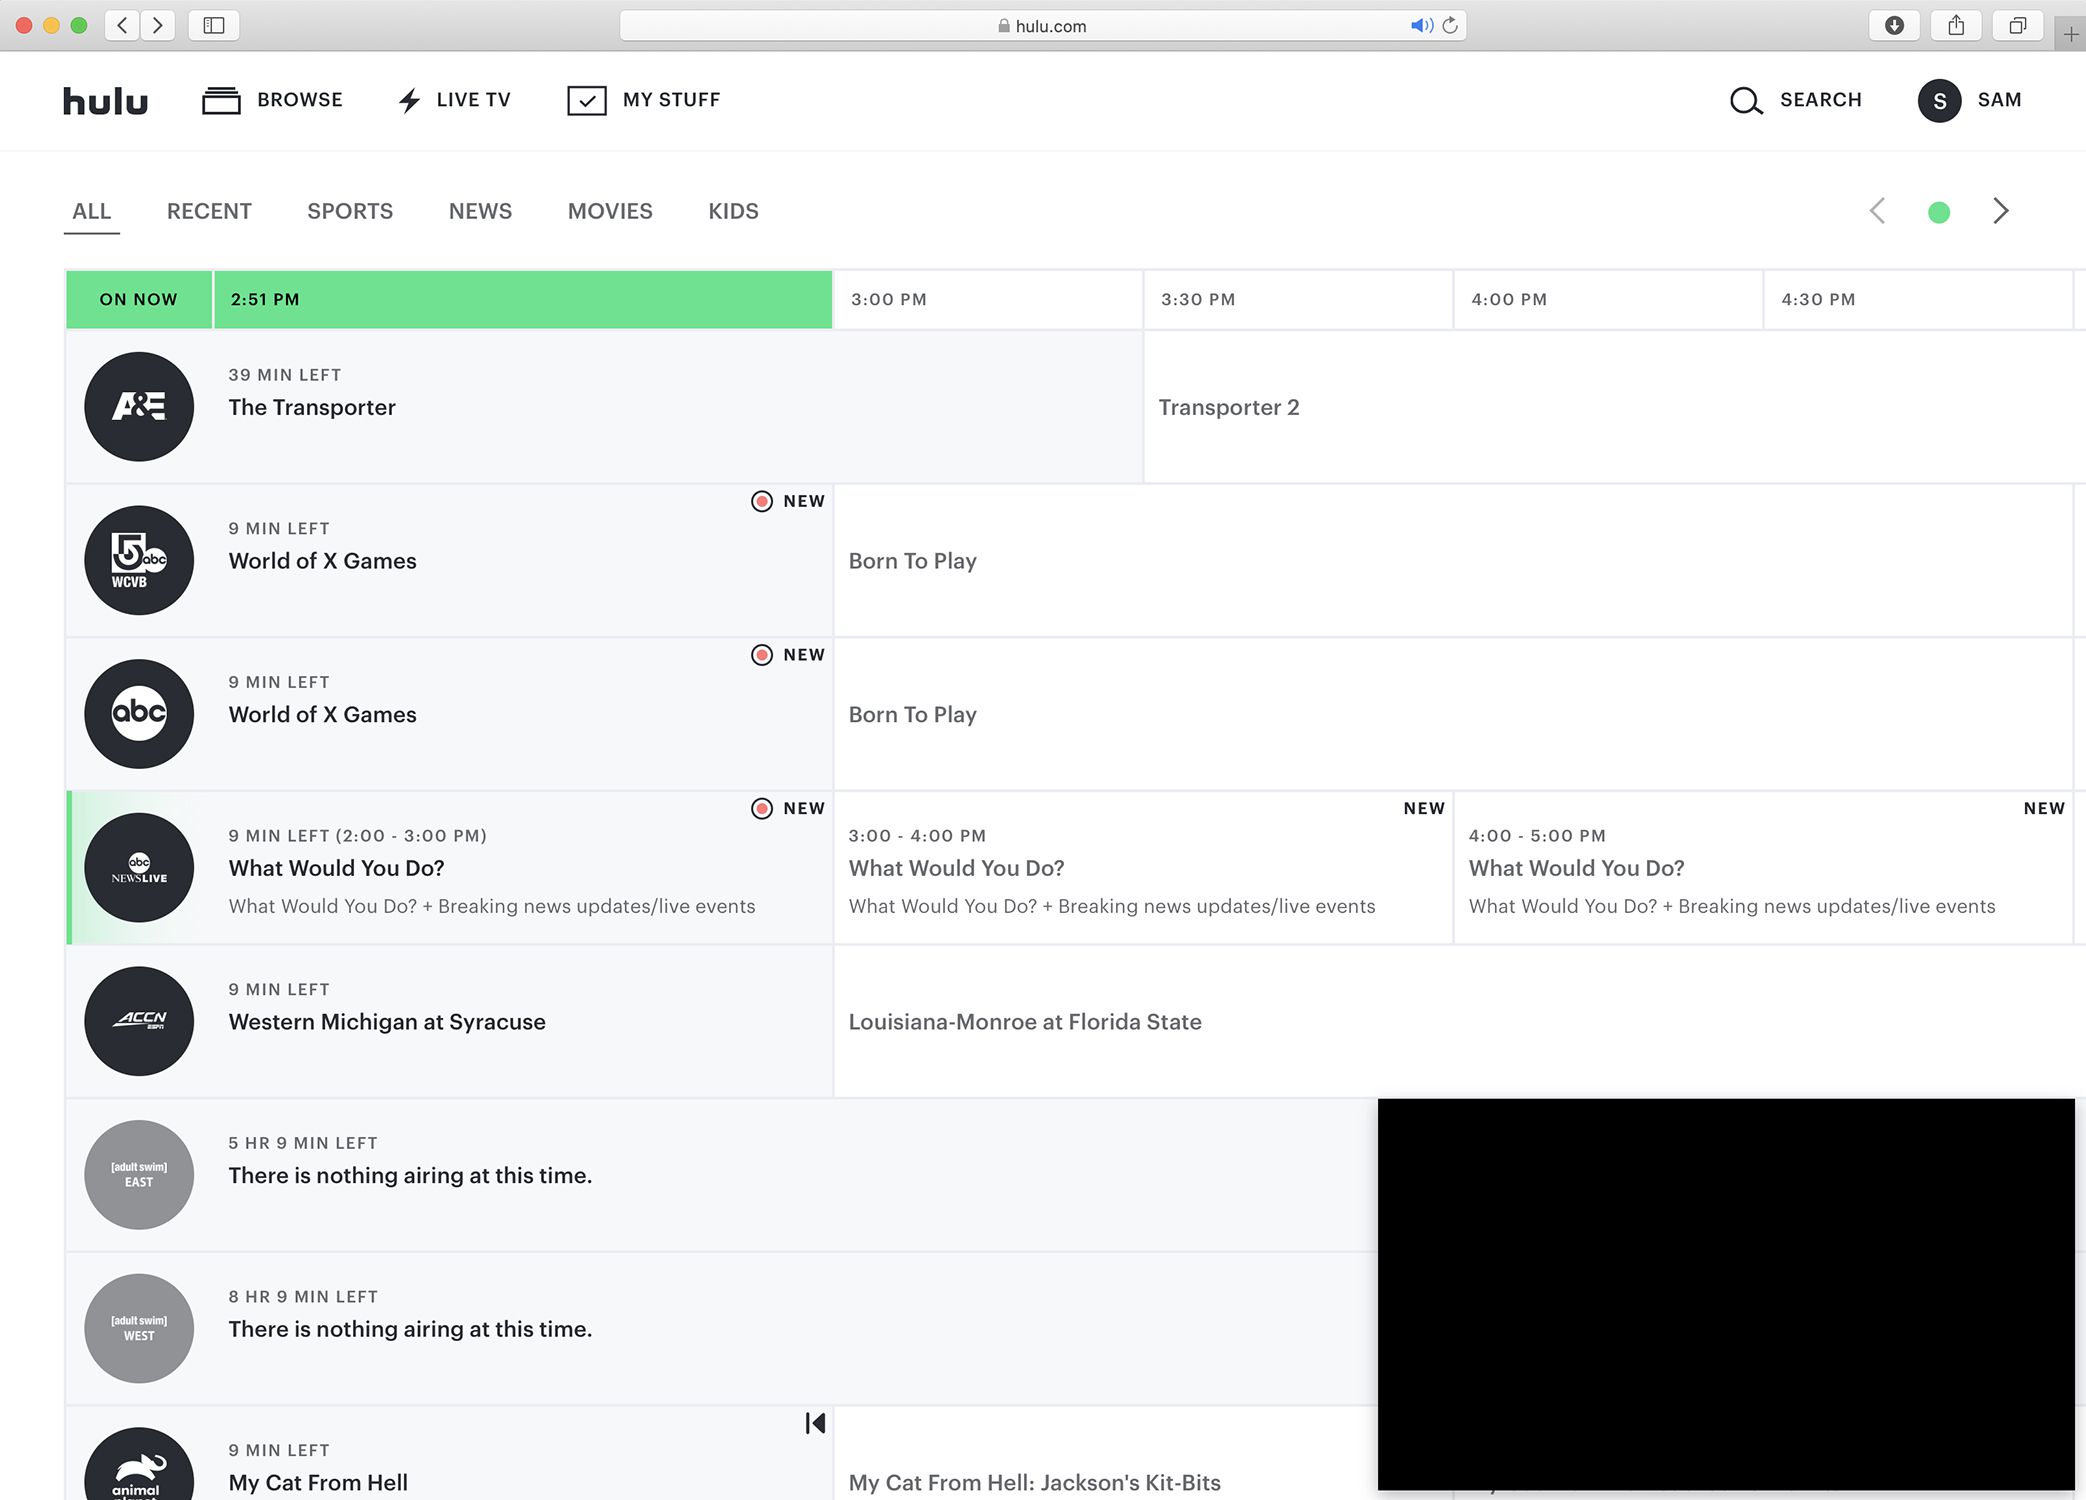The image size is (2086, 1500).
Task: Open Born To Play in the WCVB row
Action: 1452,561
